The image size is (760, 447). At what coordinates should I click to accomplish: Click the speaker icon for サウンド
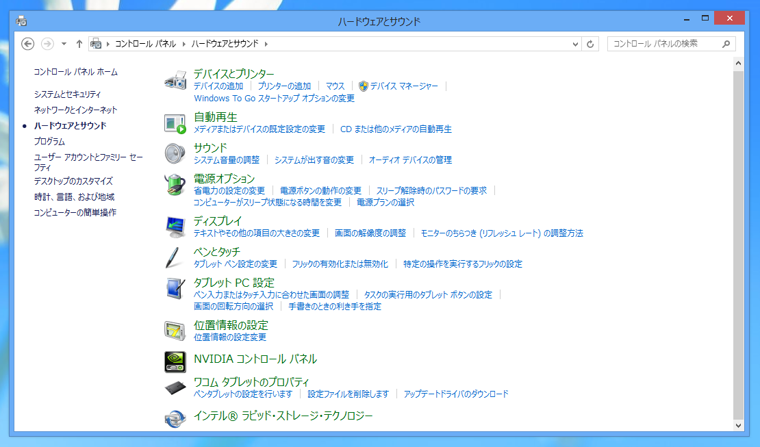175,154
